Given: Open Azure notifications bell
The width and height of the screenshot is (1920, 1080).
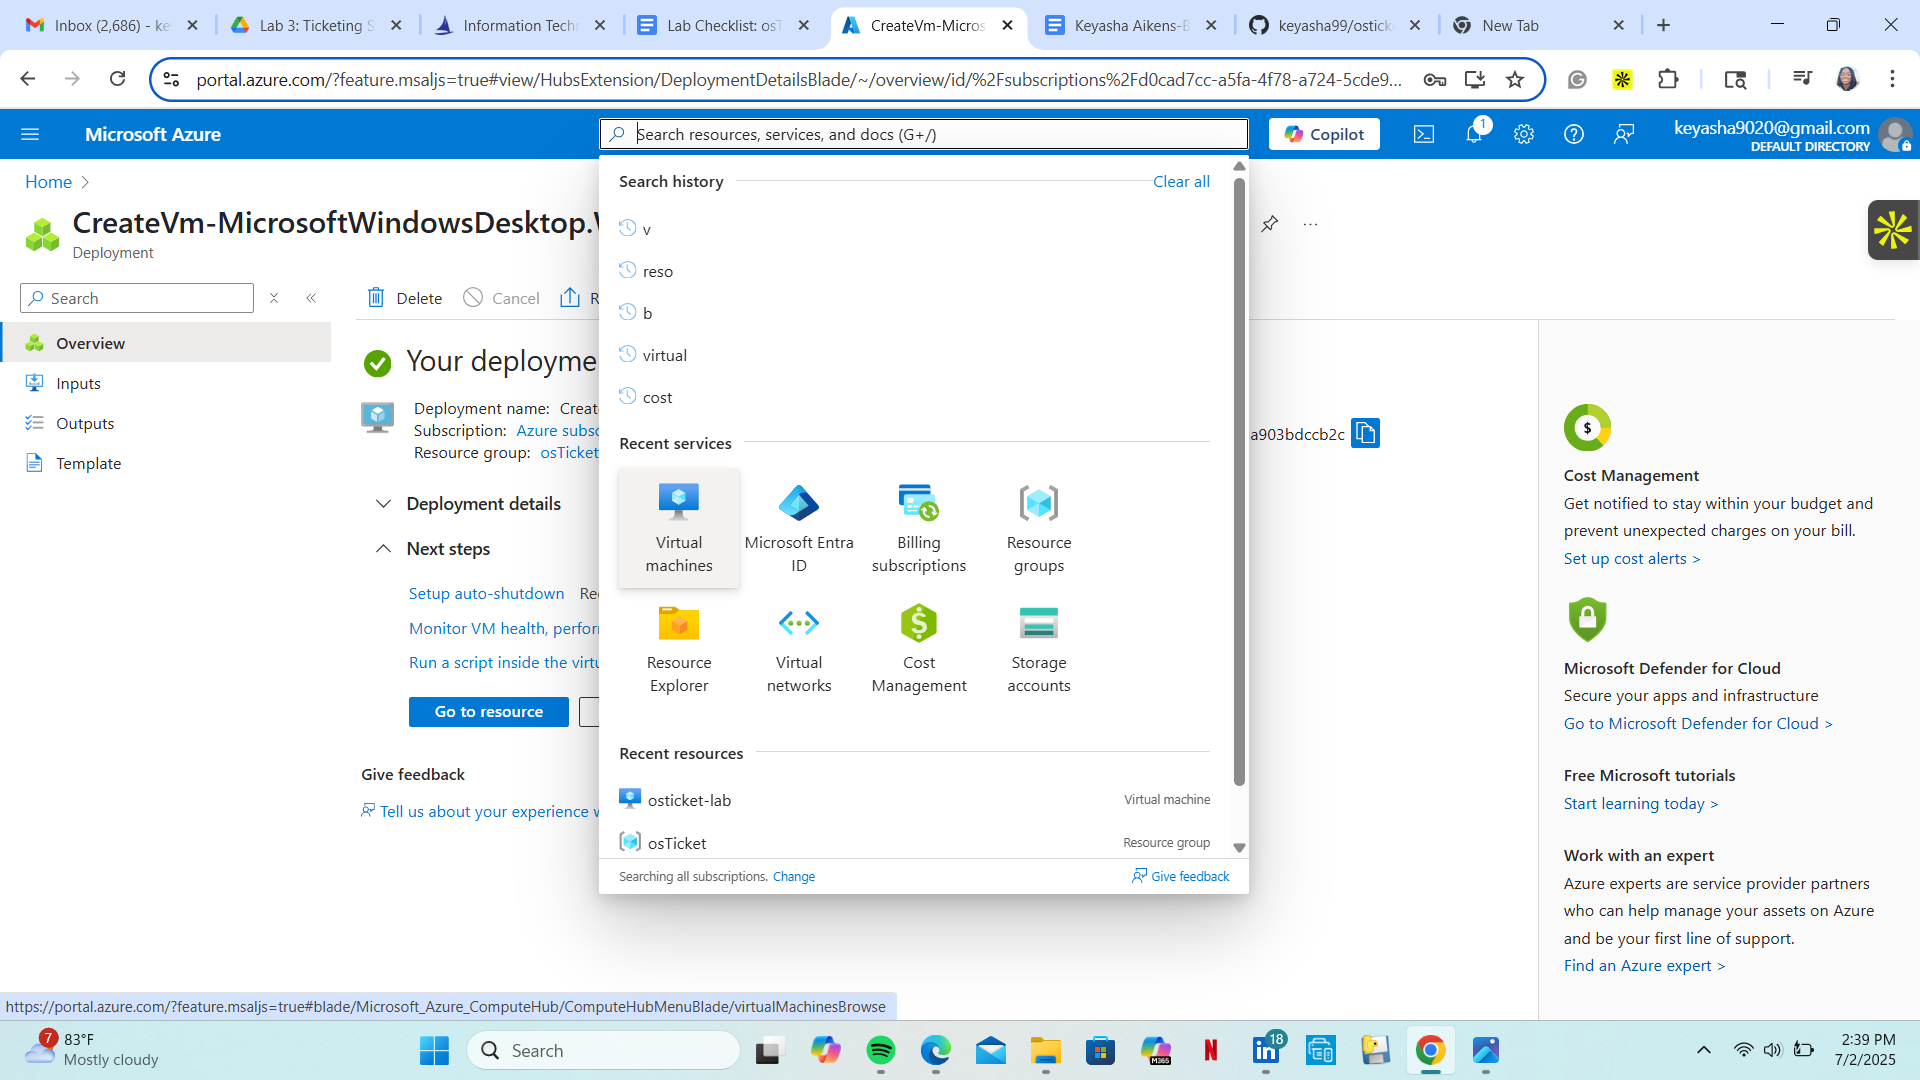Looking at the screenshot, I should click(x=1474, y=134).
